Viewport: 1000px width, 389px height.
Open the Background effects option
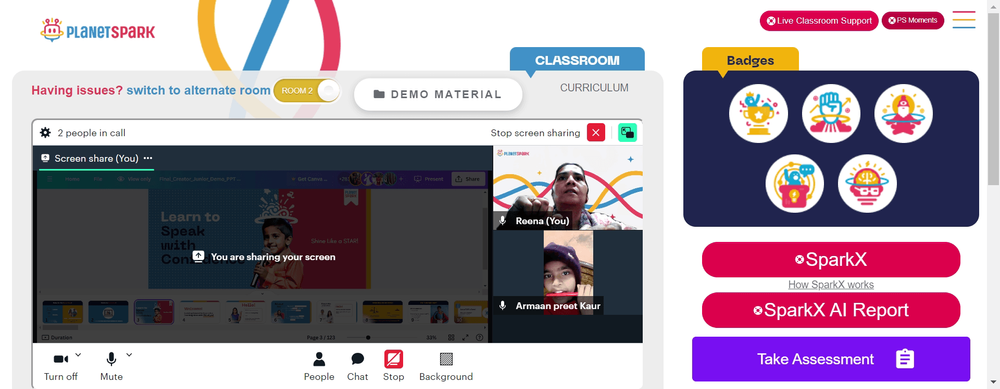click(446, 367)
